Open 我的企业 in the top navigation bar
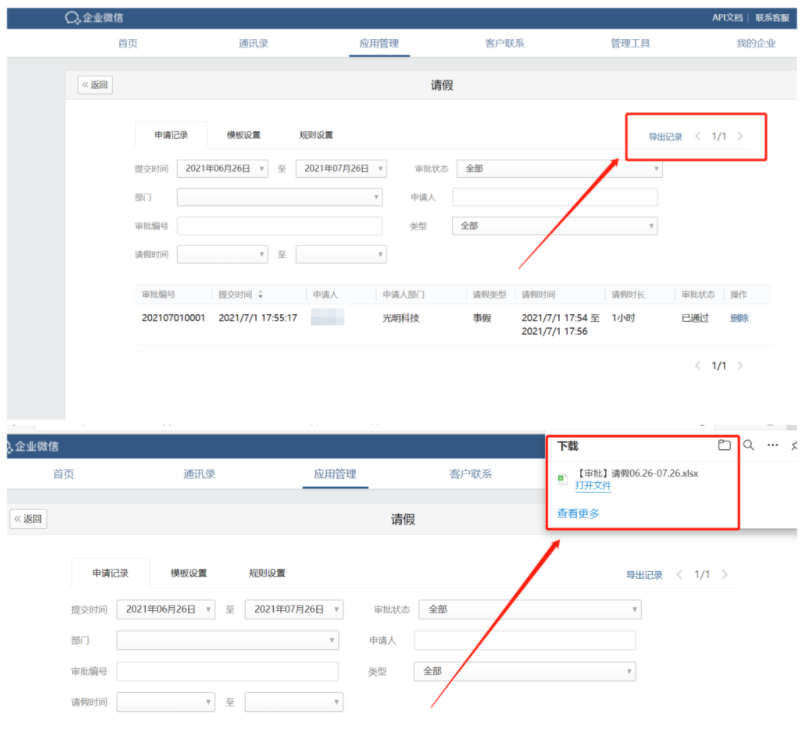 [x=756, y=44]
